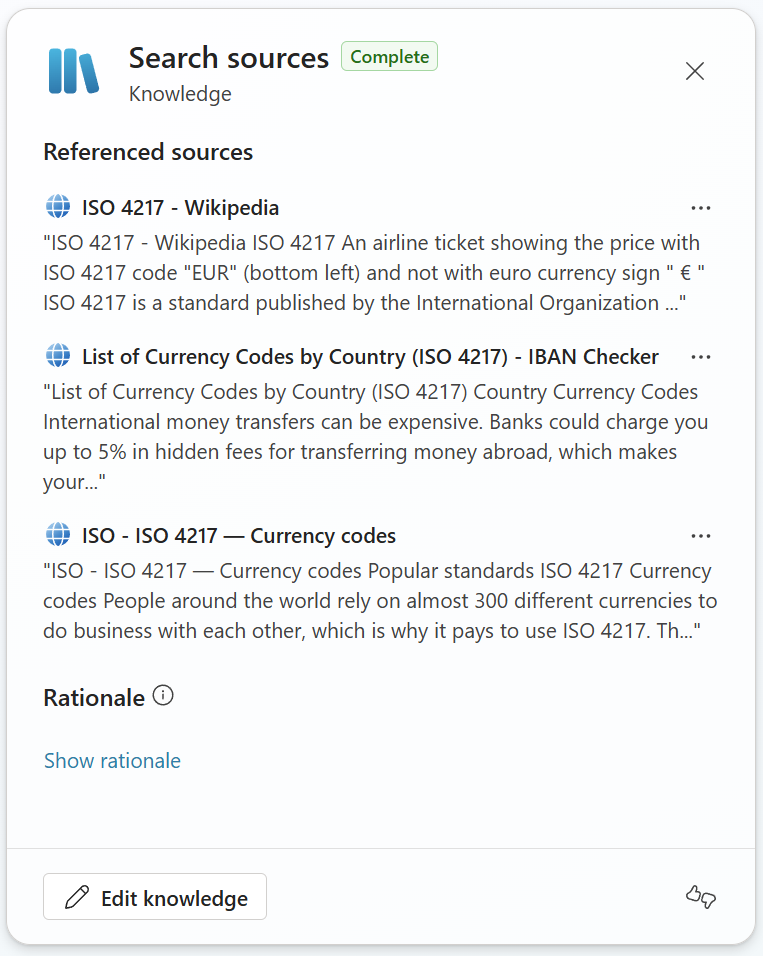Open more options for ISO Currency codes source

coord(701,536)
